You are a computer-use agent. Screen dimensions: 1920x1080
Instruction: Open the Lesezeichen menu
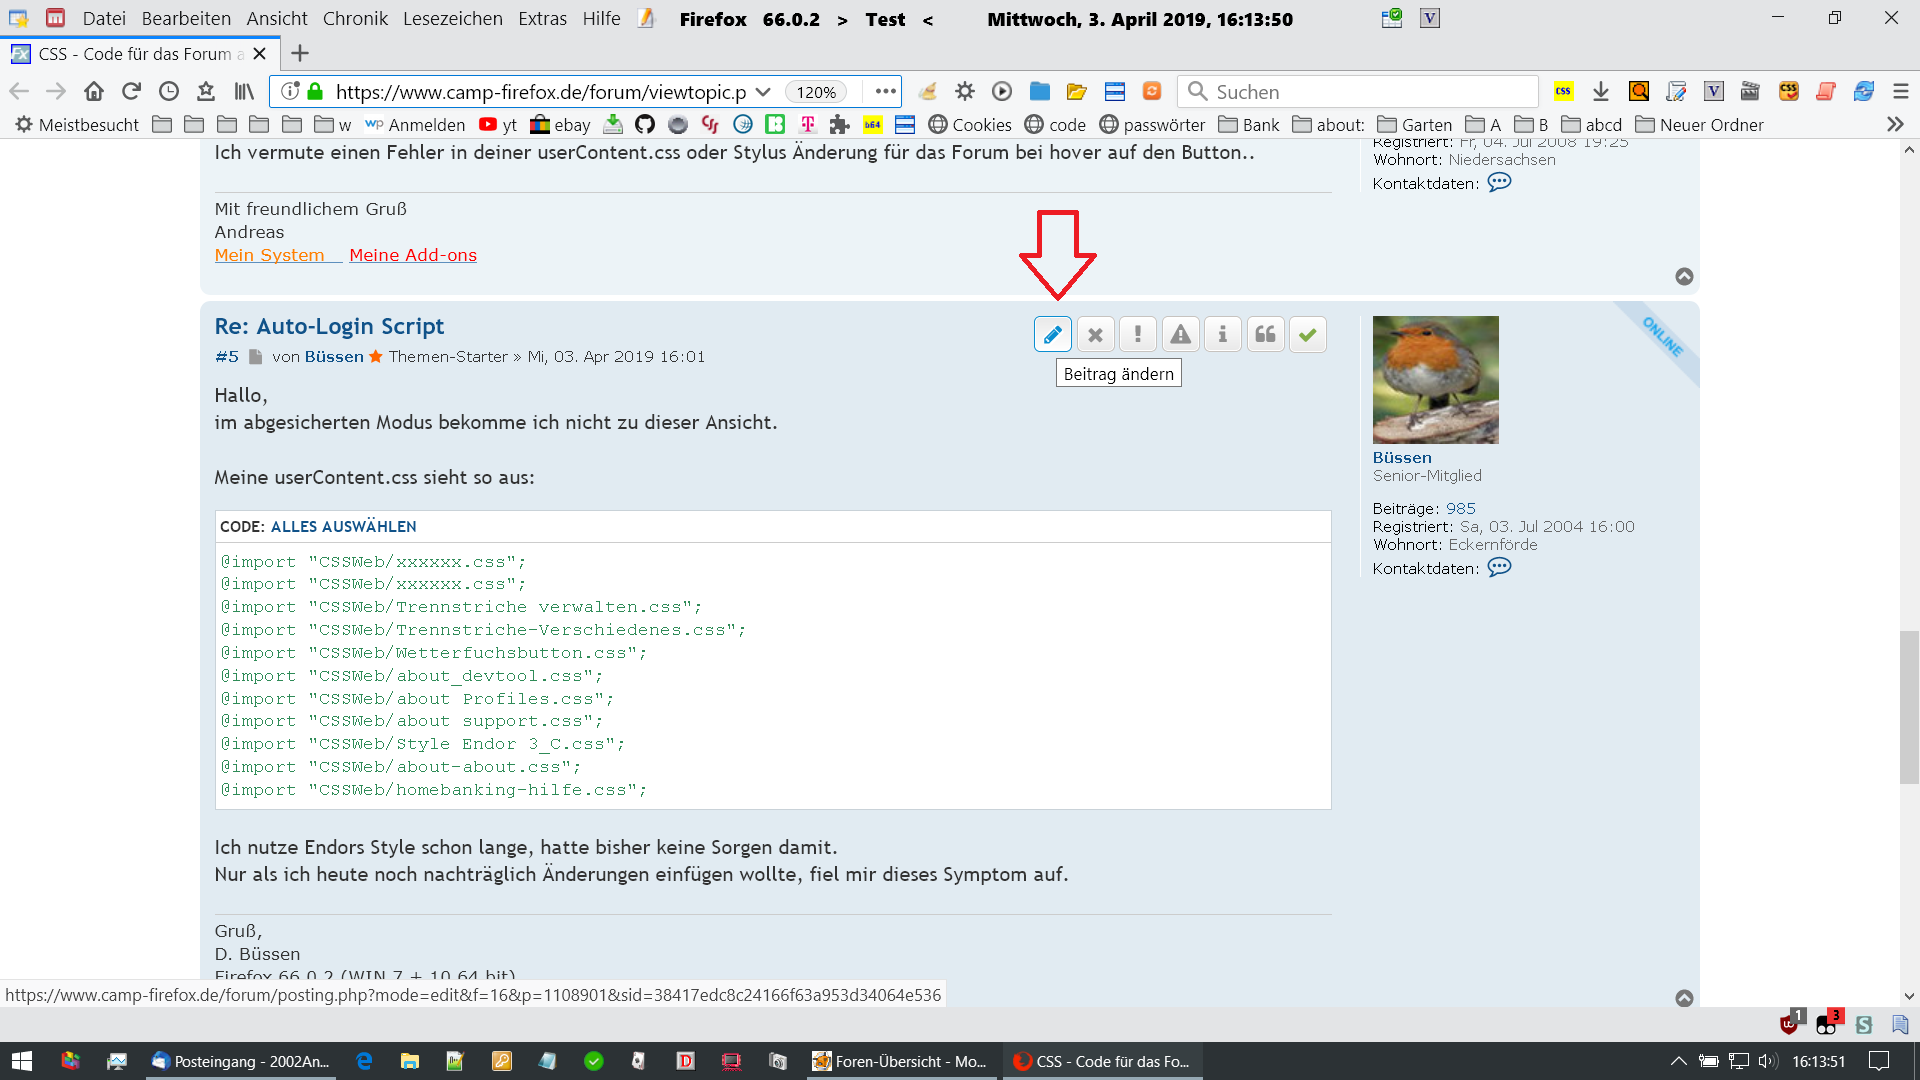coord(452,19)
